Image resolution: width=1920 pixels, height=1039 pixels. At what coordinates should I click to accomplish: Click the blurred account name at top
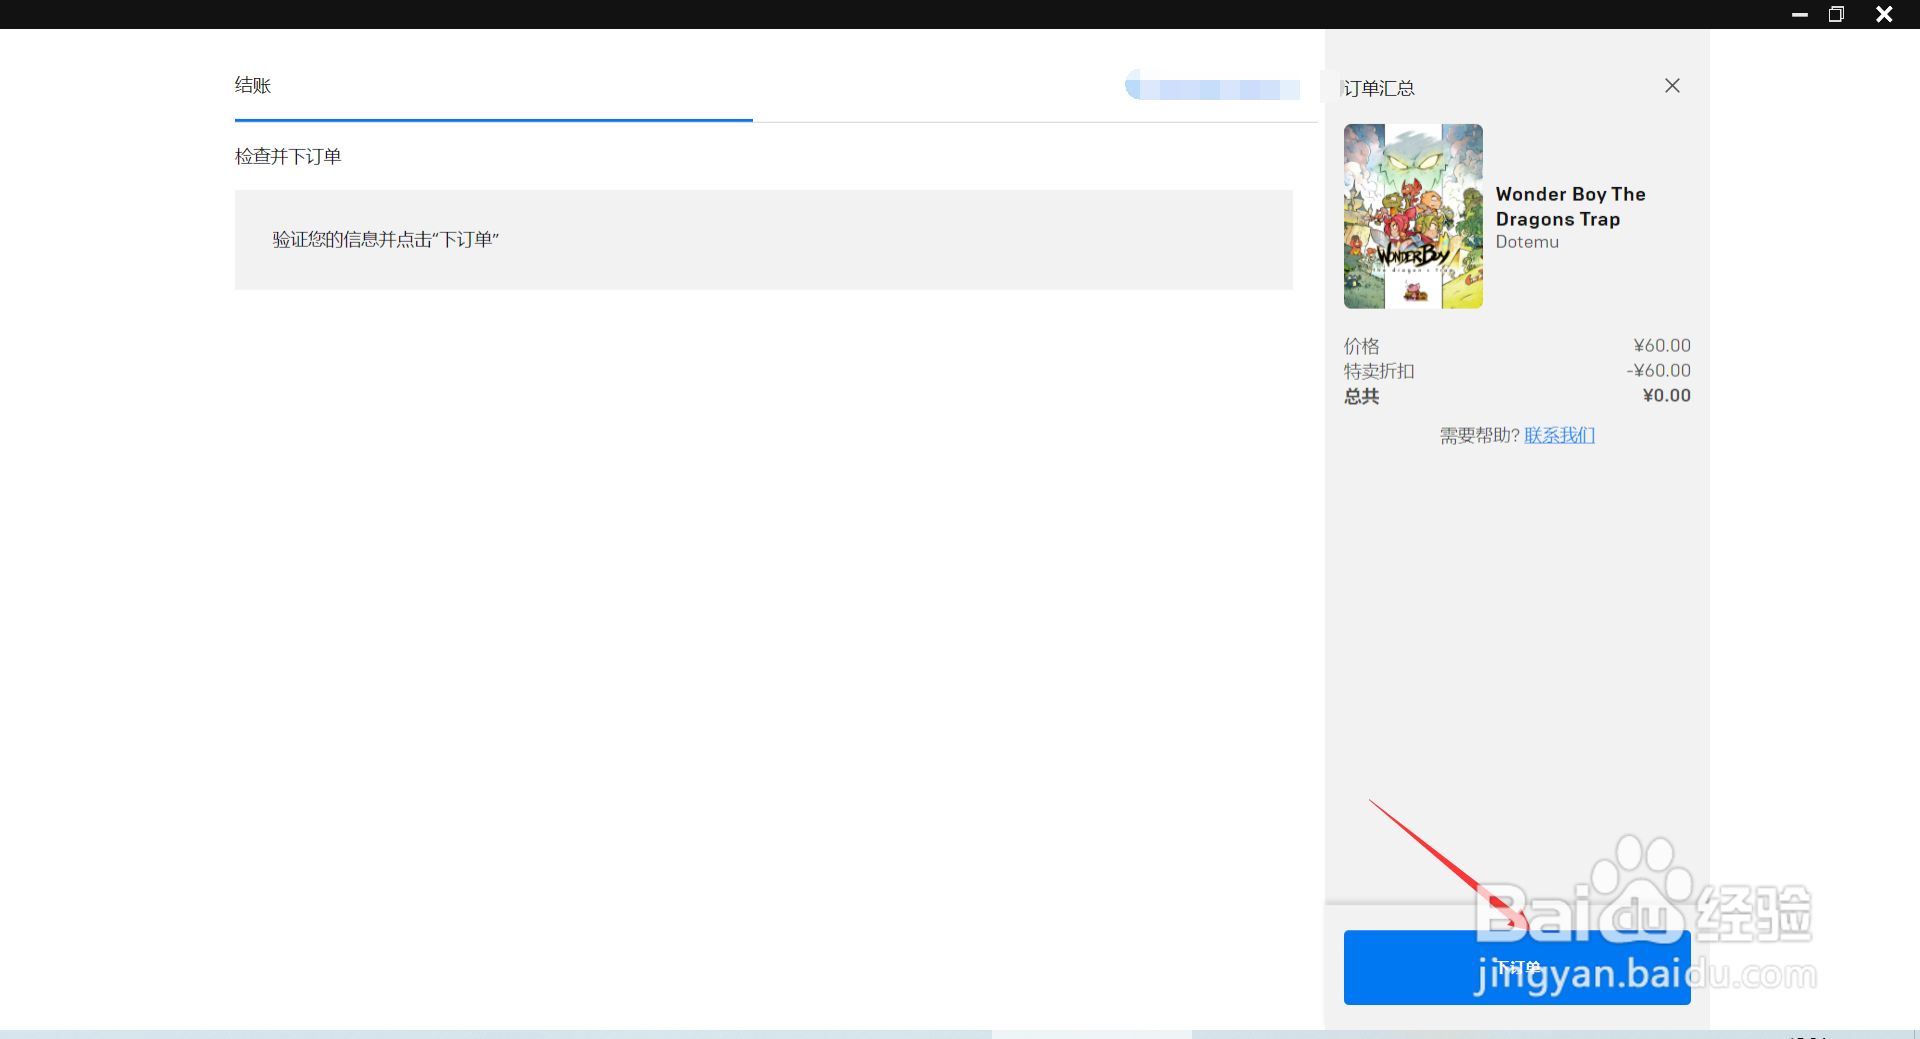tap(1212, 86)
